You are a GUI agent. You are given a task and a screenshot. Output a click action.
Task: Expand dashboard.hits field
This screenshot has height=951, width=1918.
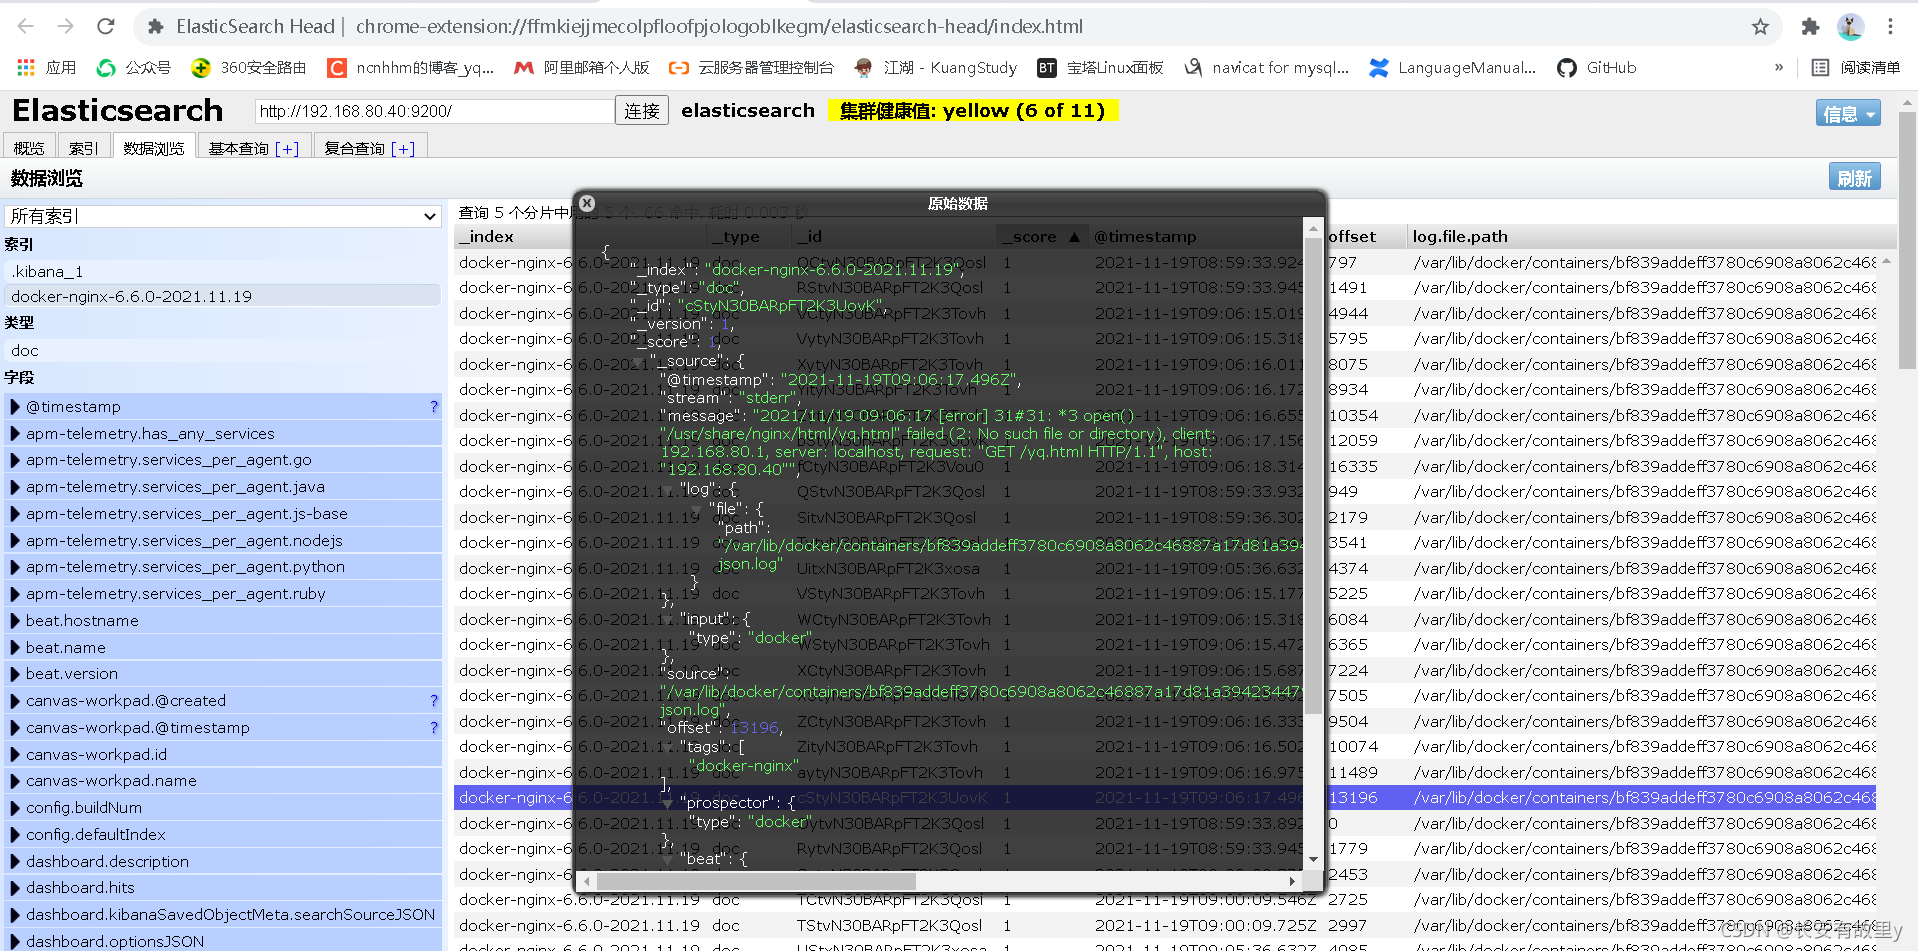(x=15, y=888)
